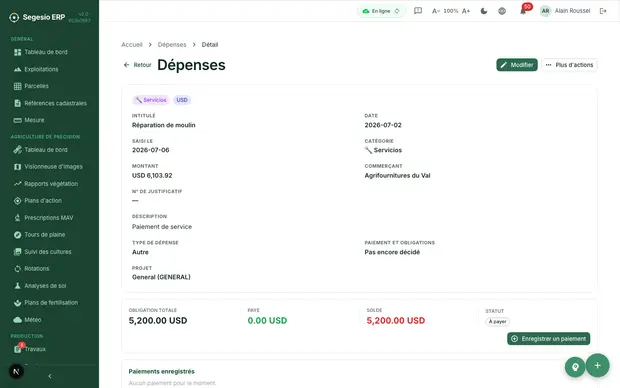This screenshot has width=620, height=388.
Task: Click the Servicios category tag
Action: pyautogui.click(x=151, y=100)
